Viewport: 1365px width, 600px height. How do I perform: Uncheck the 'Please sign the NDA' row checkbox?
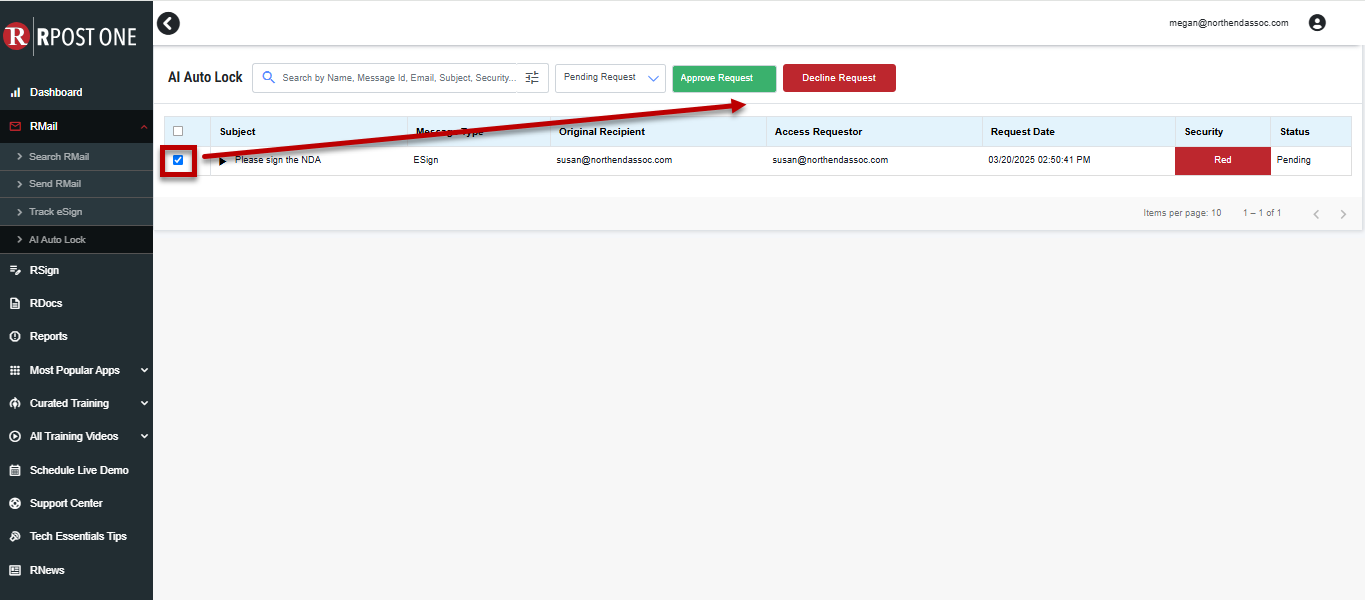click(178, 160)
